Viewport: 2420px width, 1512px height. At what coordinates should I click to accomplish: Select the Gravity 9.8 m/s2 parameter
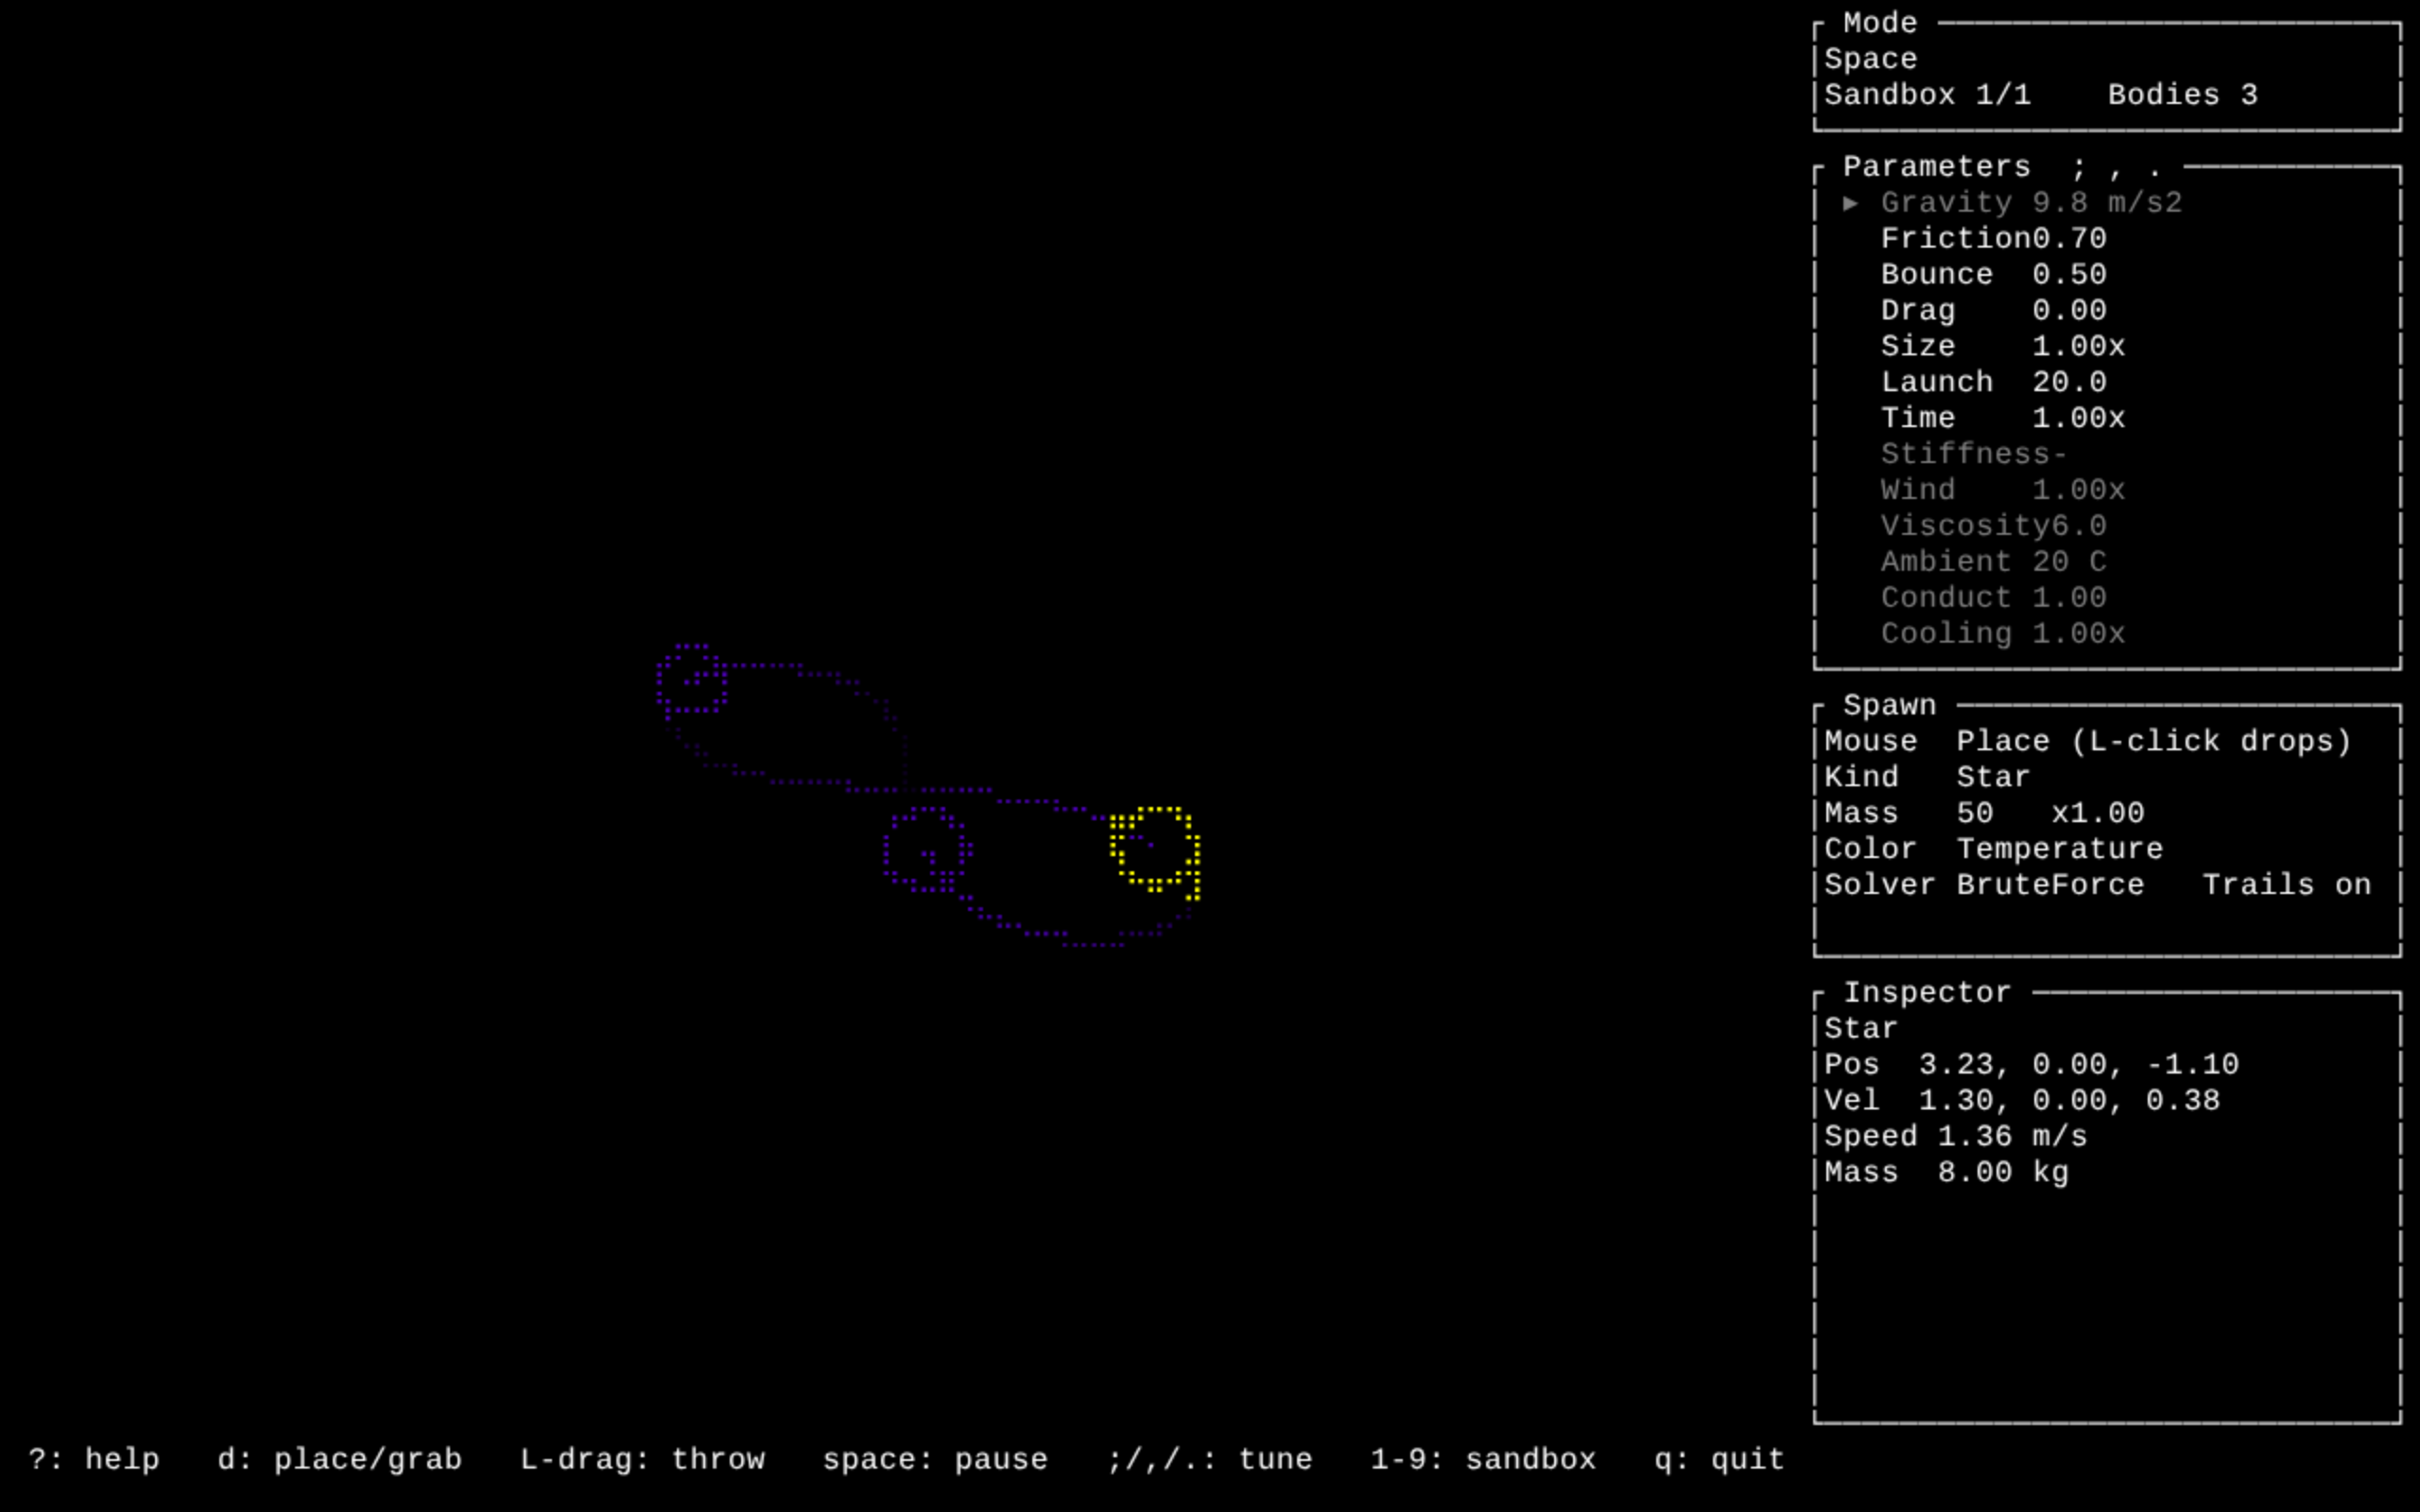[x=2031, y=203]
